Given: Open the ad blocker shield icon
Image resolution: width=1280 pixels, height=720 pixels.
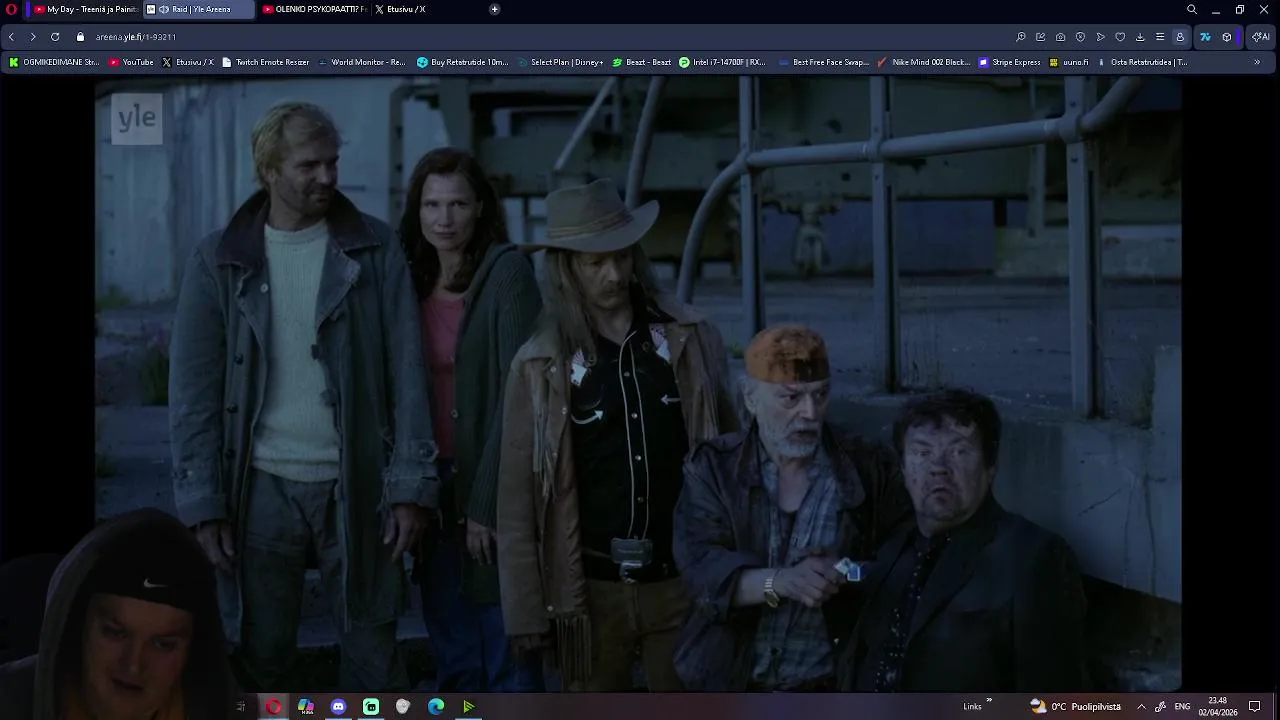Looking at the screenshot, I should tap(1081, 37).
